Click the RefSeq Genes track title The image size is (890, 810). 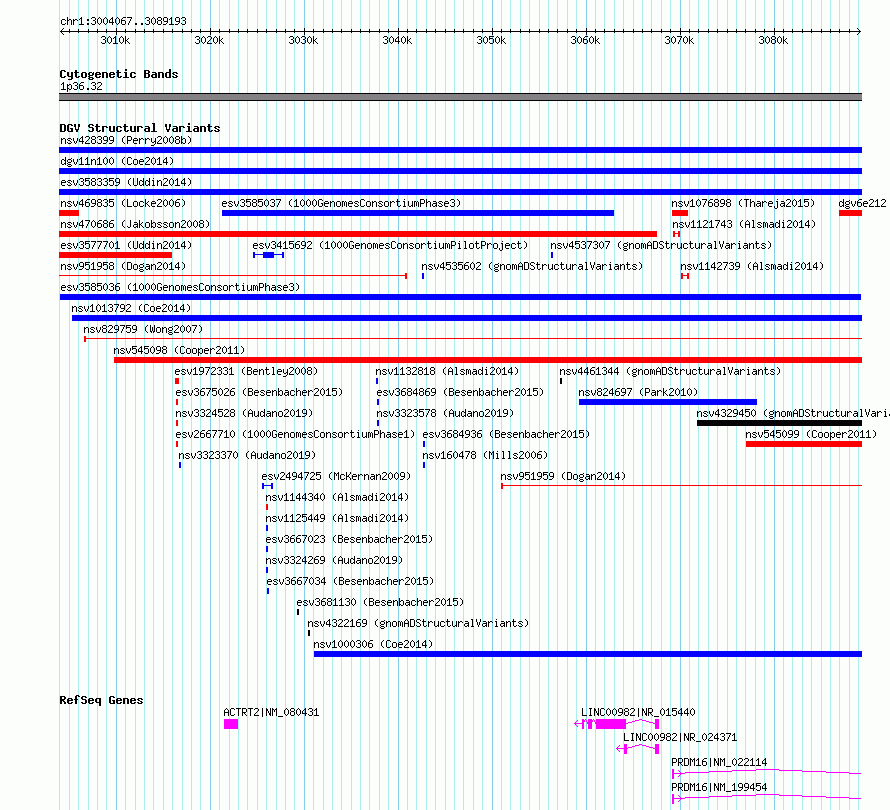point(101,700)
